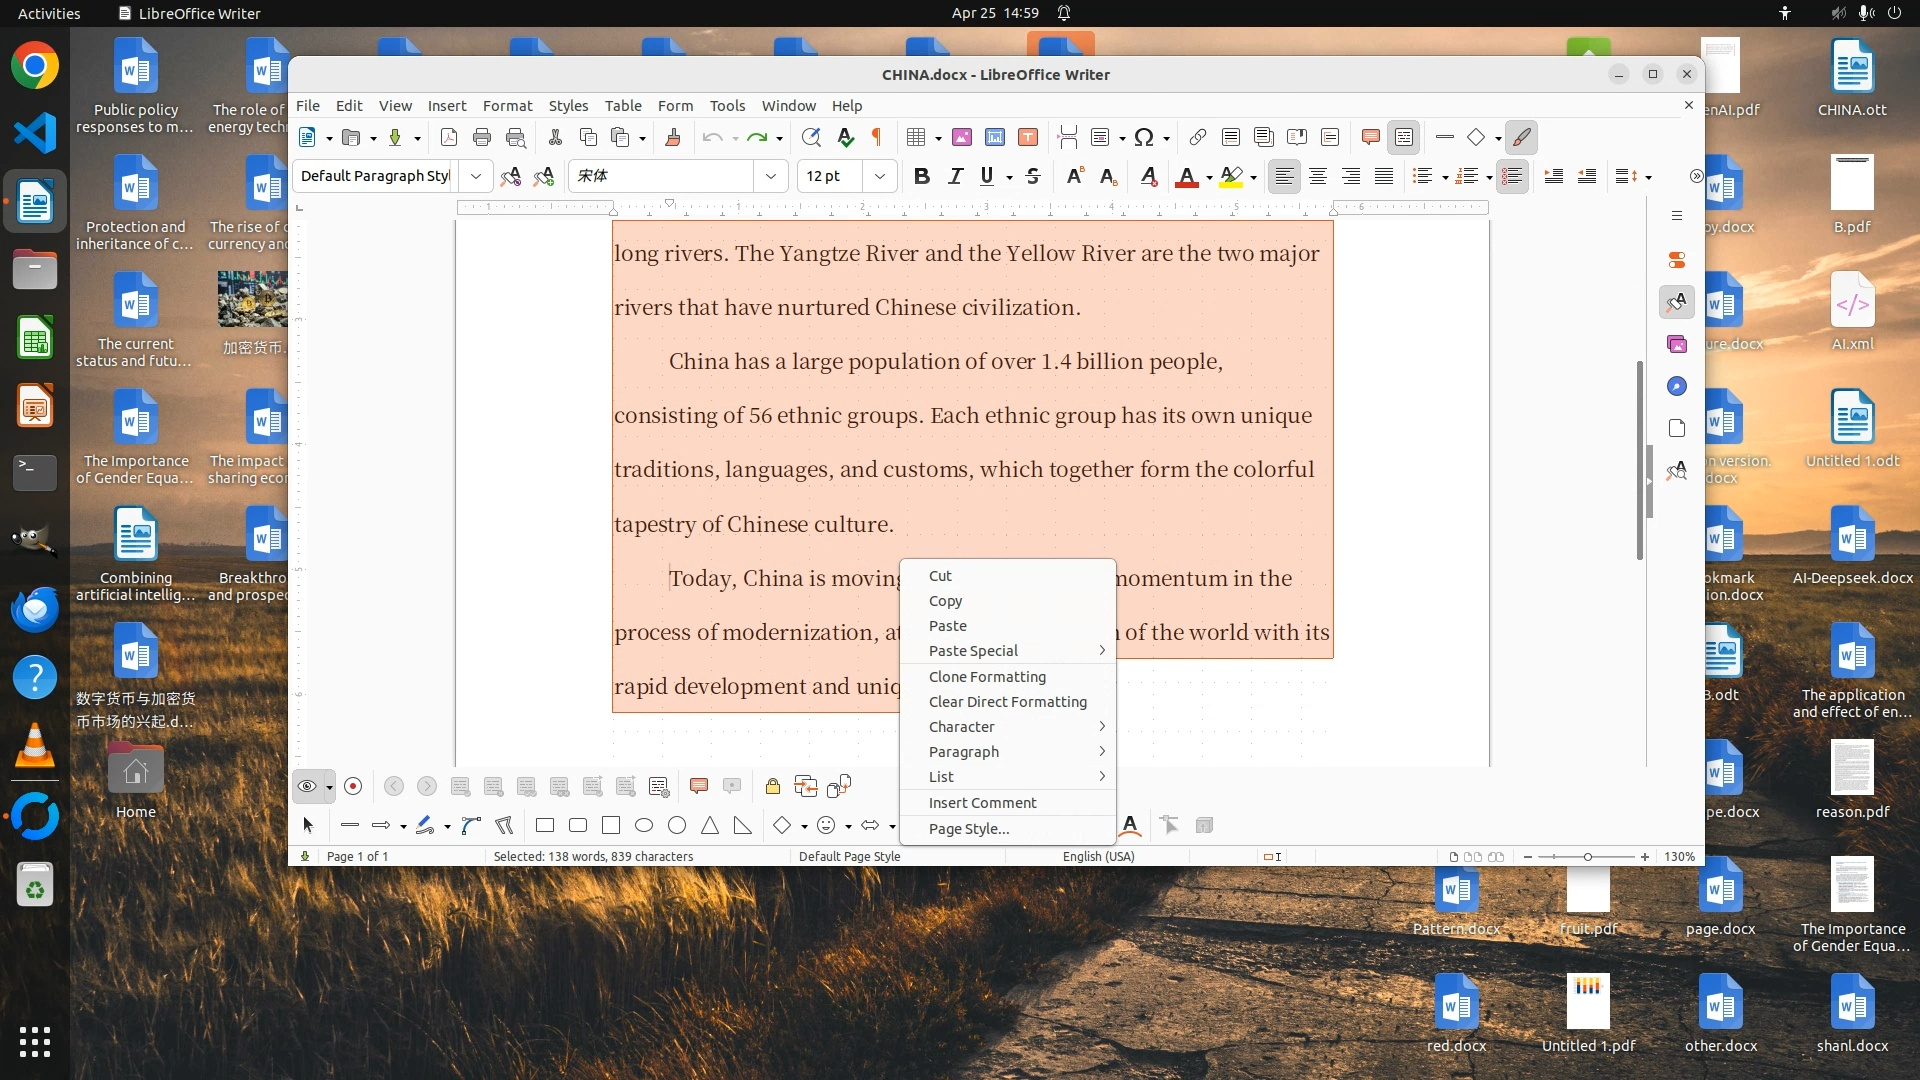Click the Clone Formatting paintbrush icon

pyautogui.click(x=672, y=137)
